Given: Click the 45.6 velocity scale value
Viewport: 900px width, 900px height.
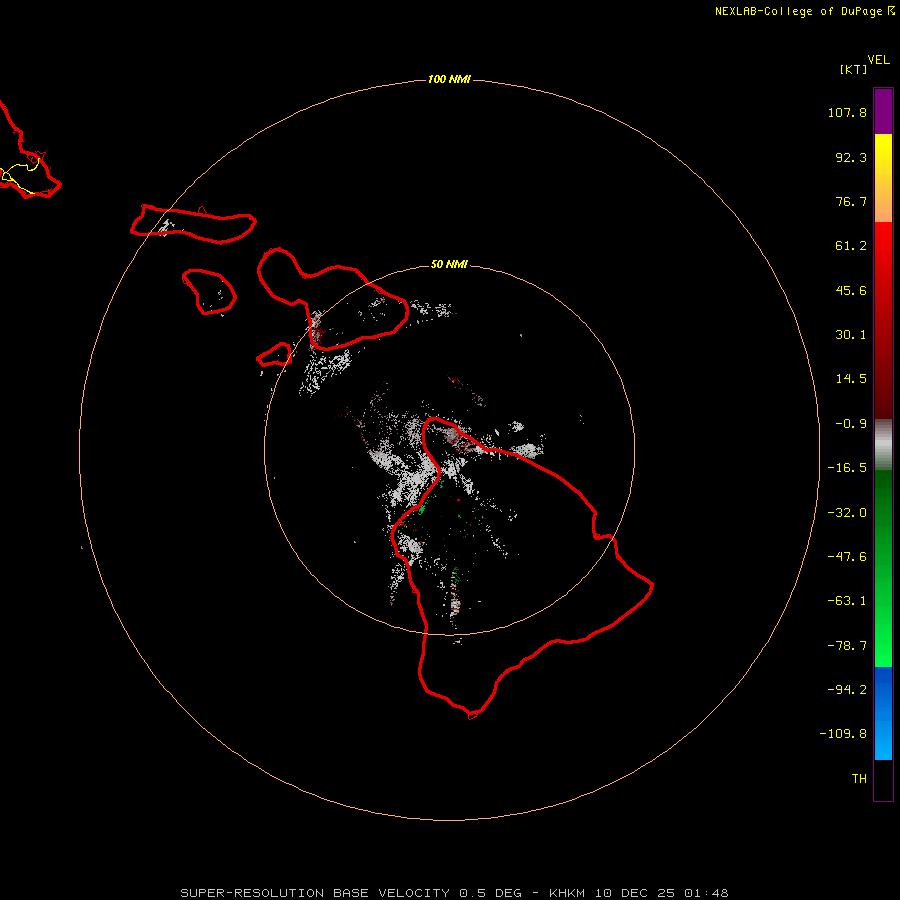Looking at the screenshot, I should click(851, 290).
